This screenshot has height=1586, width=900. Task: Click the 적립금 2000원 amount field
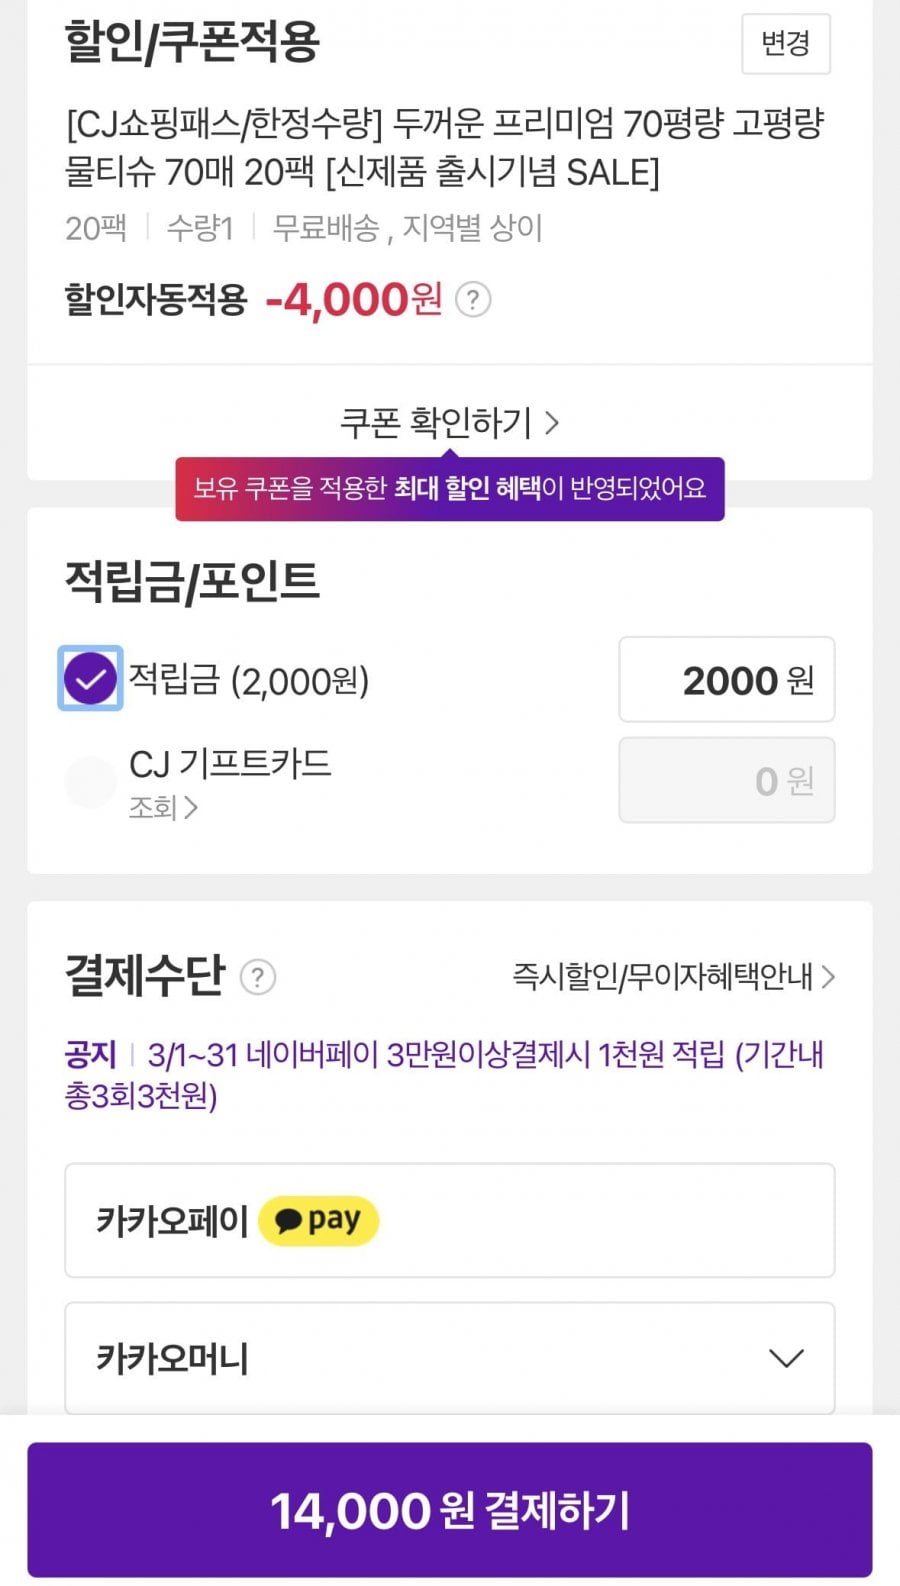[x=726, y=680]
